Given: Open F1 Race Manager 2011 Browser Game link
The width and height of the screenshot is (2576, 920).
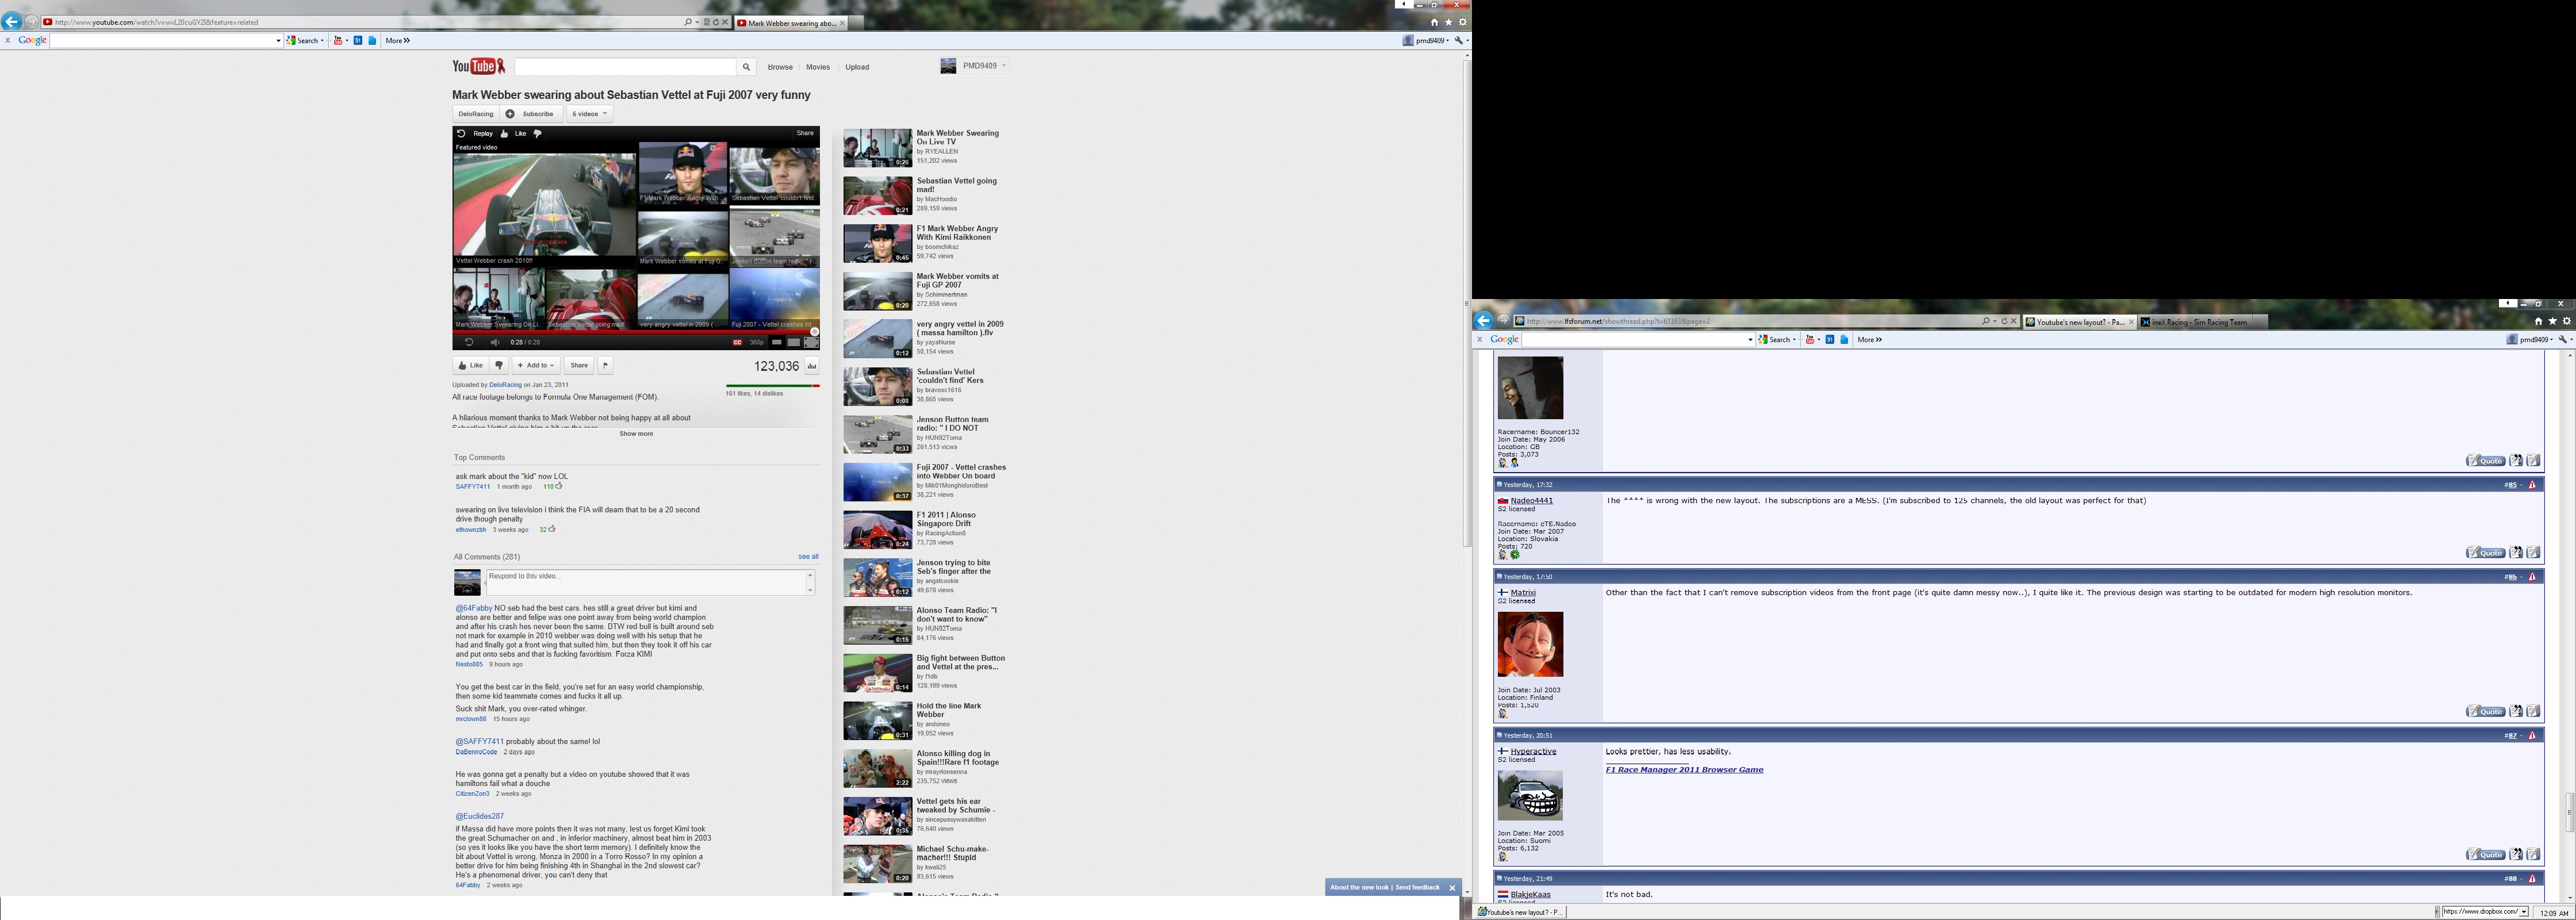Looking at the screenshot, I should 1684,770.
